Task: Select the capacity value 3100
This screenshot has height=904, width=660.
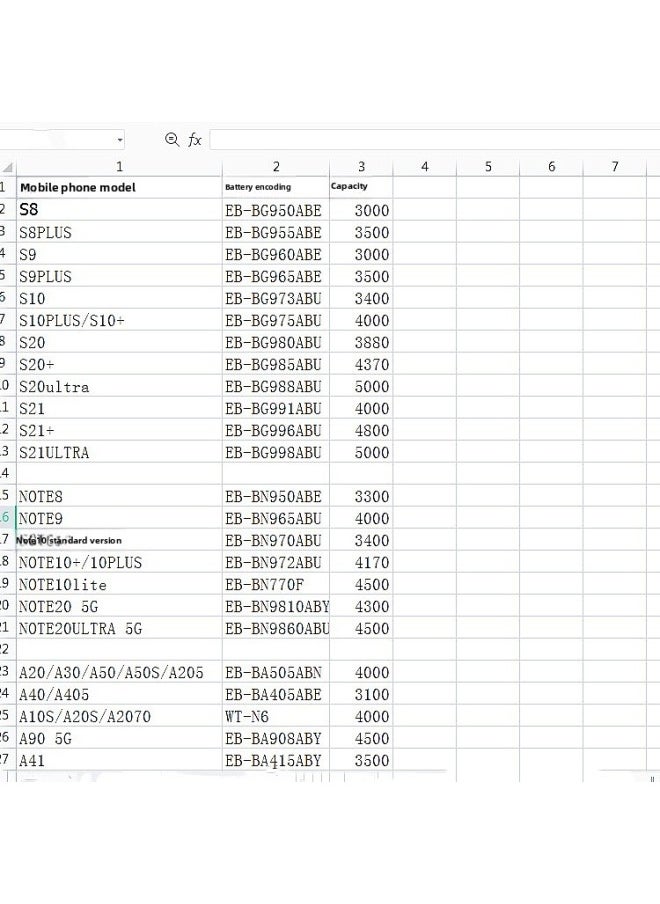Action: coord(361,694)
